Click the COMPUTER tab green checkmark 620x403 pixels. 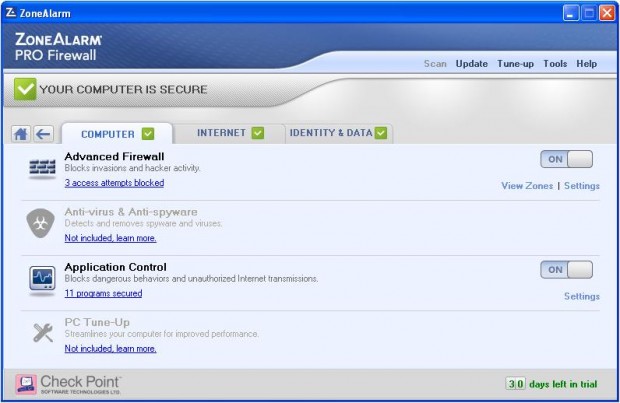click(x=148, y=134)
